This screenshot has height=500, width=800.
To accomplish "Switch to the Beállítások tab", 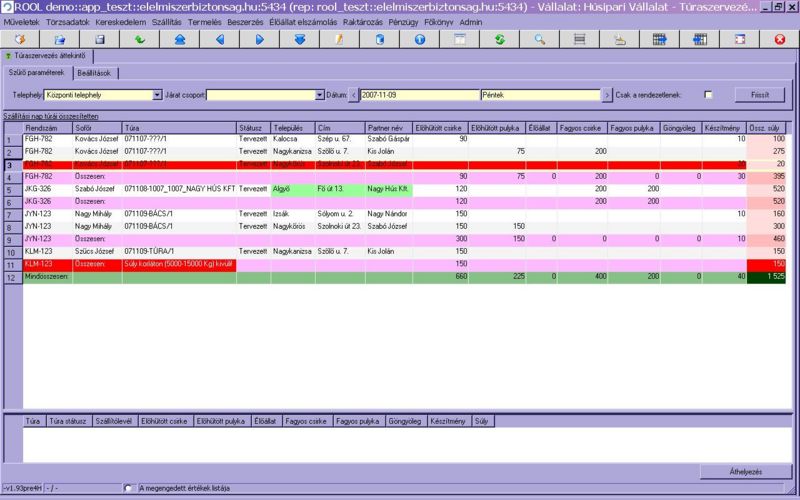I will click(99, 73).
